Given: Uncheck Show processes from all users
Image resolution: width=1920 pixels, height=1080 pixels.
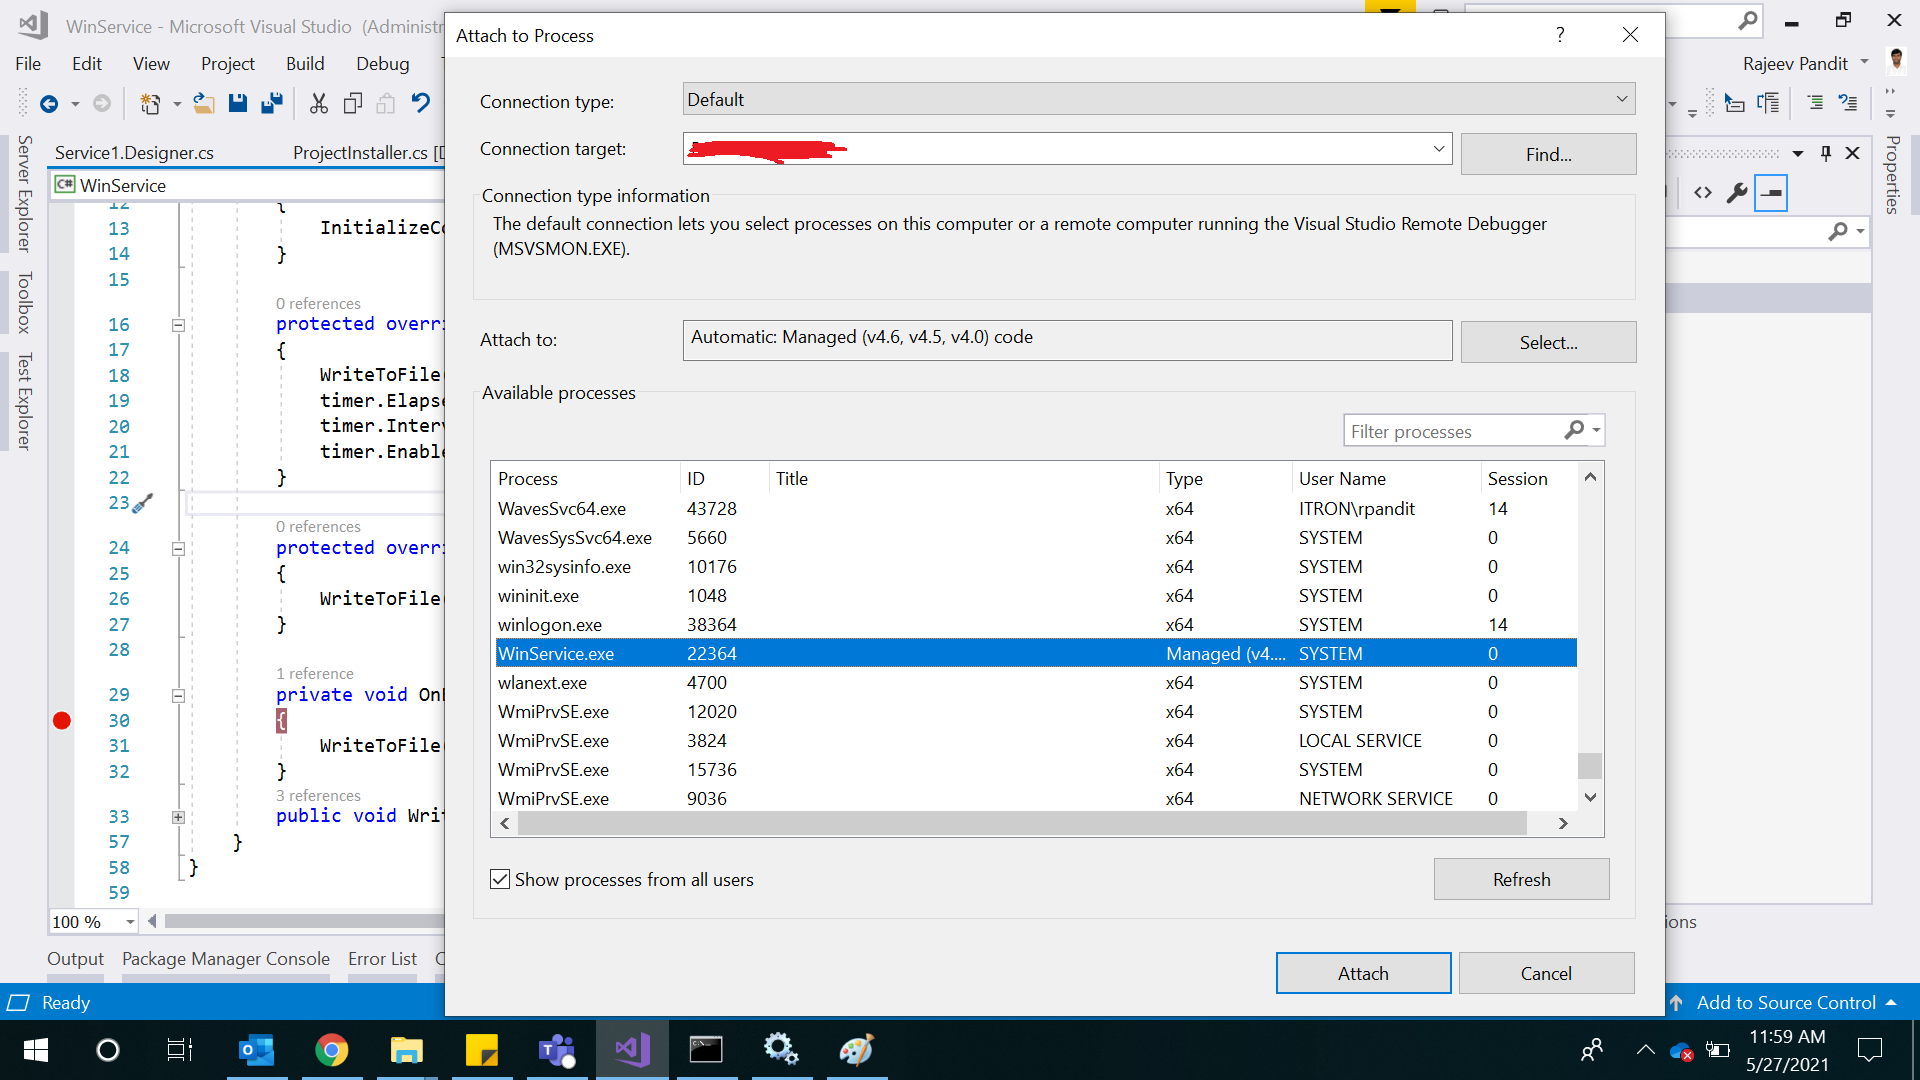Looking at the screenshot, I should 500,879.
